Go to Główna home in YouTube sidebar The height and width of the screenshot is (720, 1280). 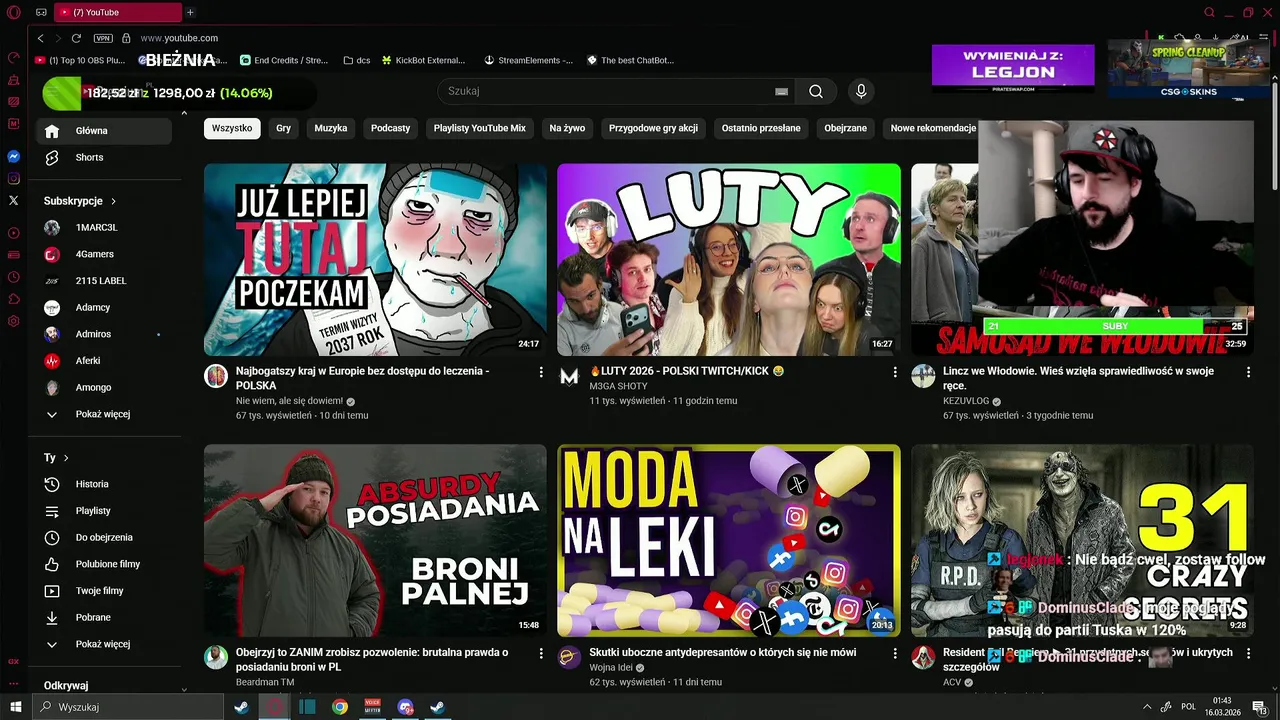click(x=104, y=131)
